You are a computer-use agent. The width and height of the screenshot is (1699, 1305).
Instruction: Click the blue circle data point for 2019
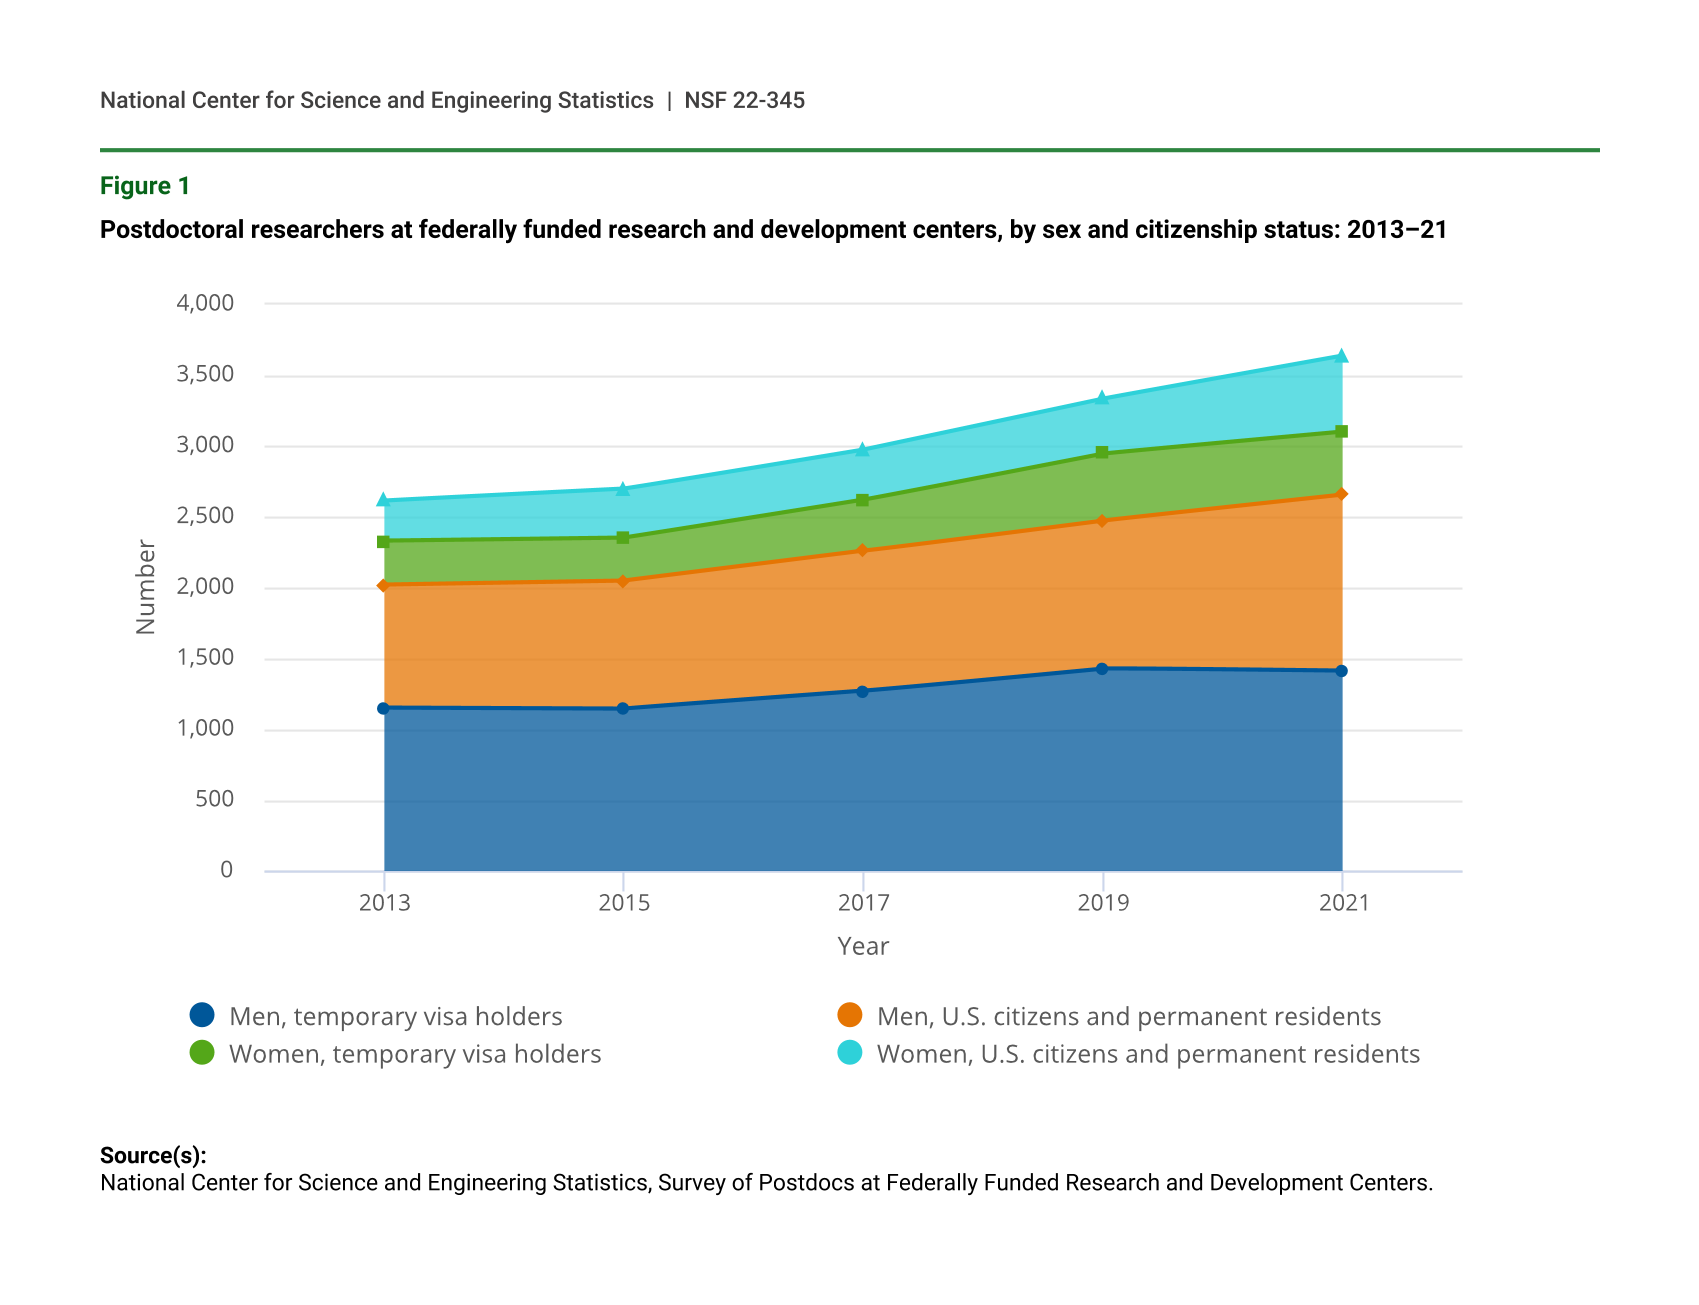click(x=1102, y=669)
